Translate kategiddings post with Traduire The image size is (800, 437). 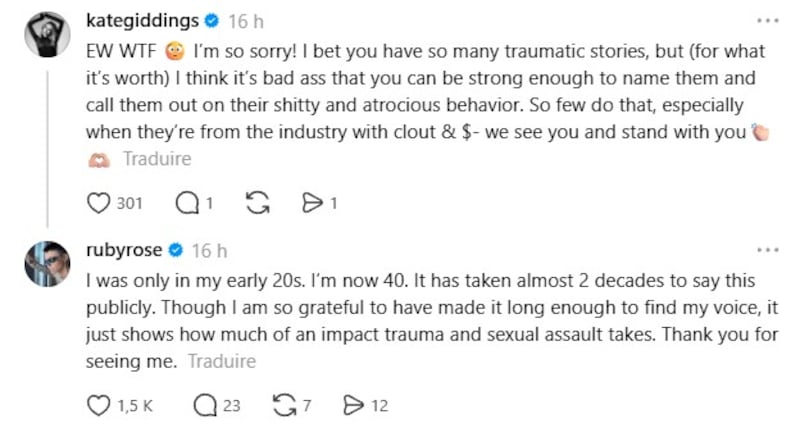pos(156,159)
